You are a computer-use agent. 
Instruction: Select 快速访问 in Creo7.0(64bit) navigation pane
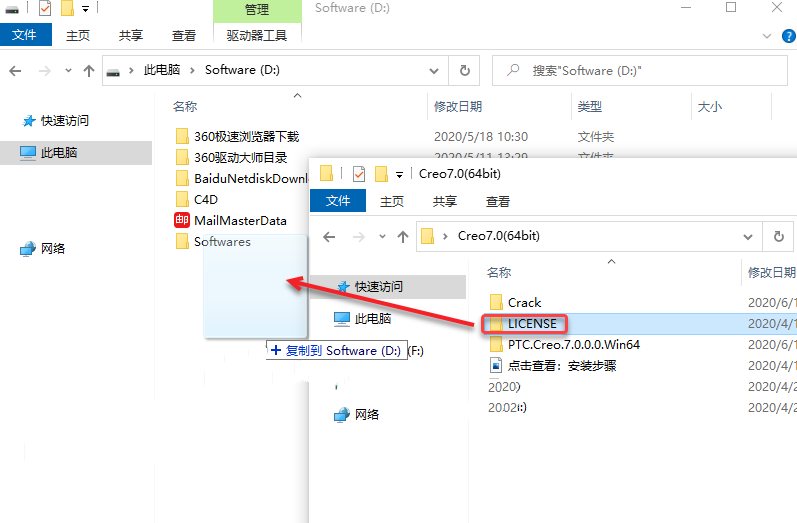coord(388,286)
